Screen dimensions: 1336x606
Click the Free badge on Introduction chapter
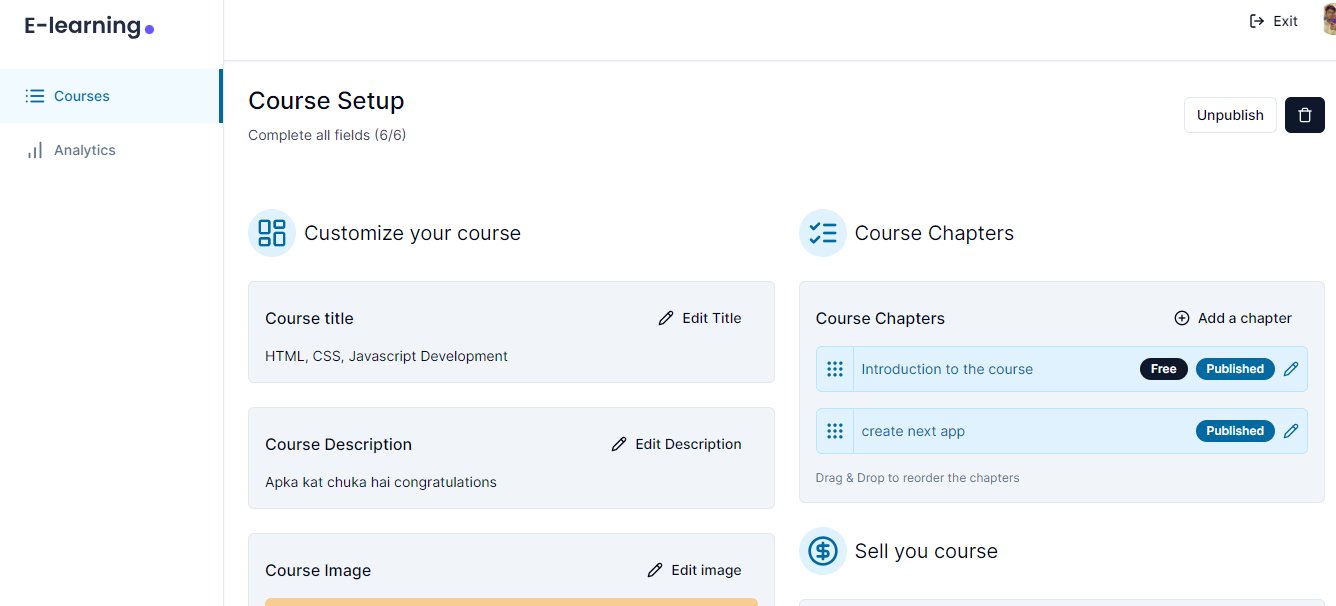click(x=1164, y=369)
